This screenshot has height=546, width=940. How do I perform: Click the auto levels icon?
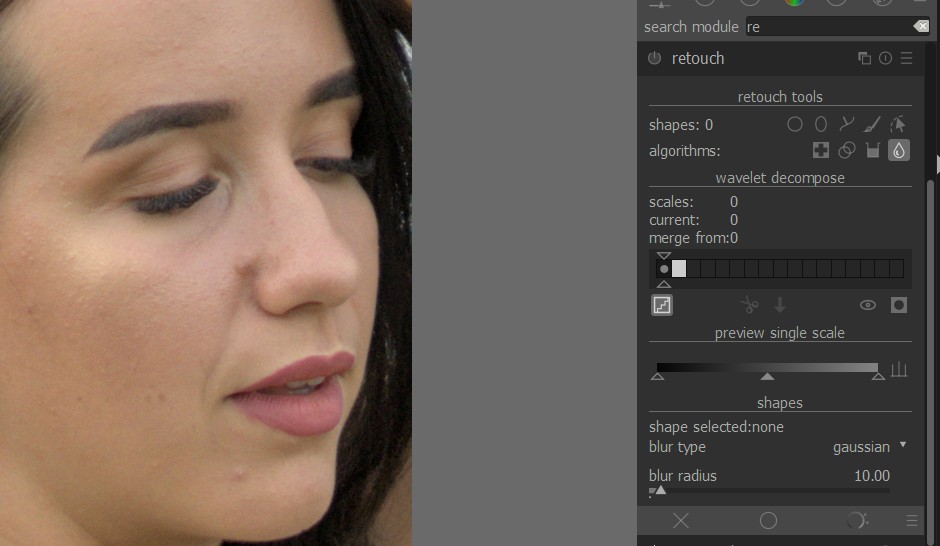coord(899,369)
